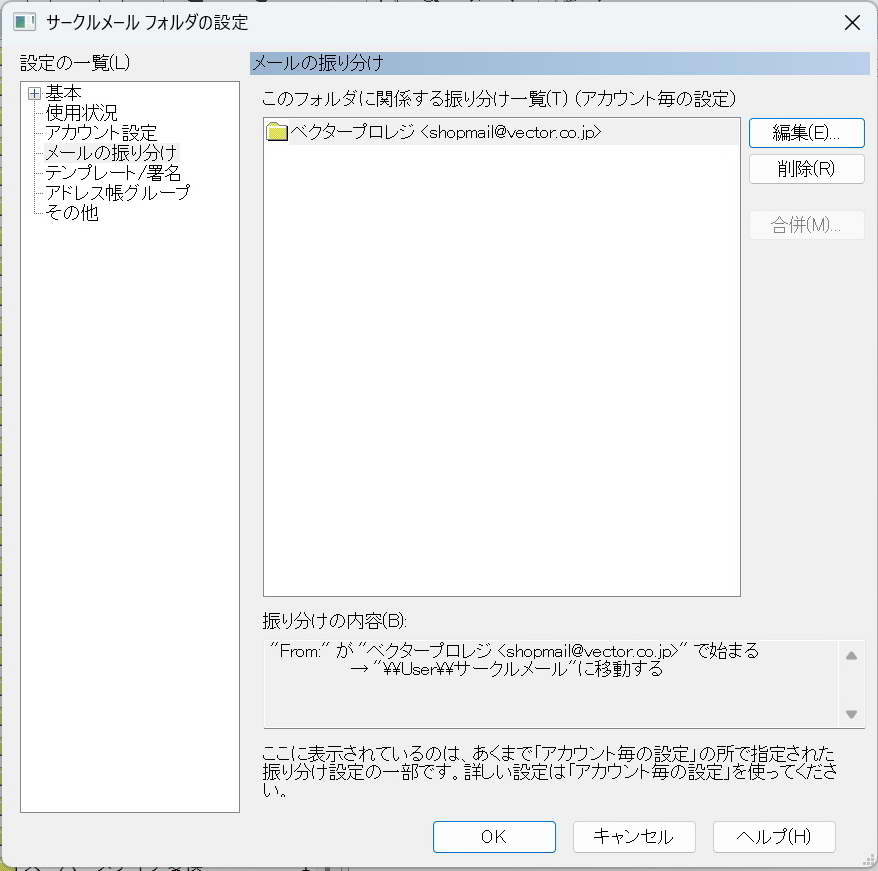Close the フォルダの設定 dialog window

(852, 22)
